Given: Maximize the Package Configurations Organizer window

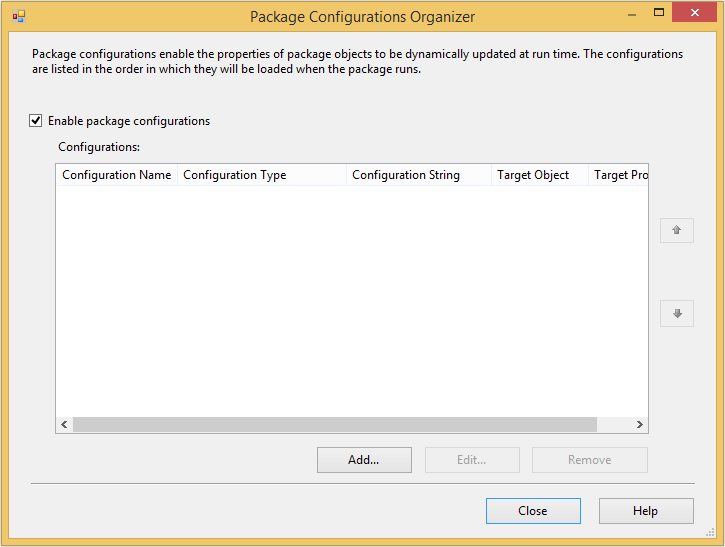Looking at the screenshot, I should click(659, 12).
